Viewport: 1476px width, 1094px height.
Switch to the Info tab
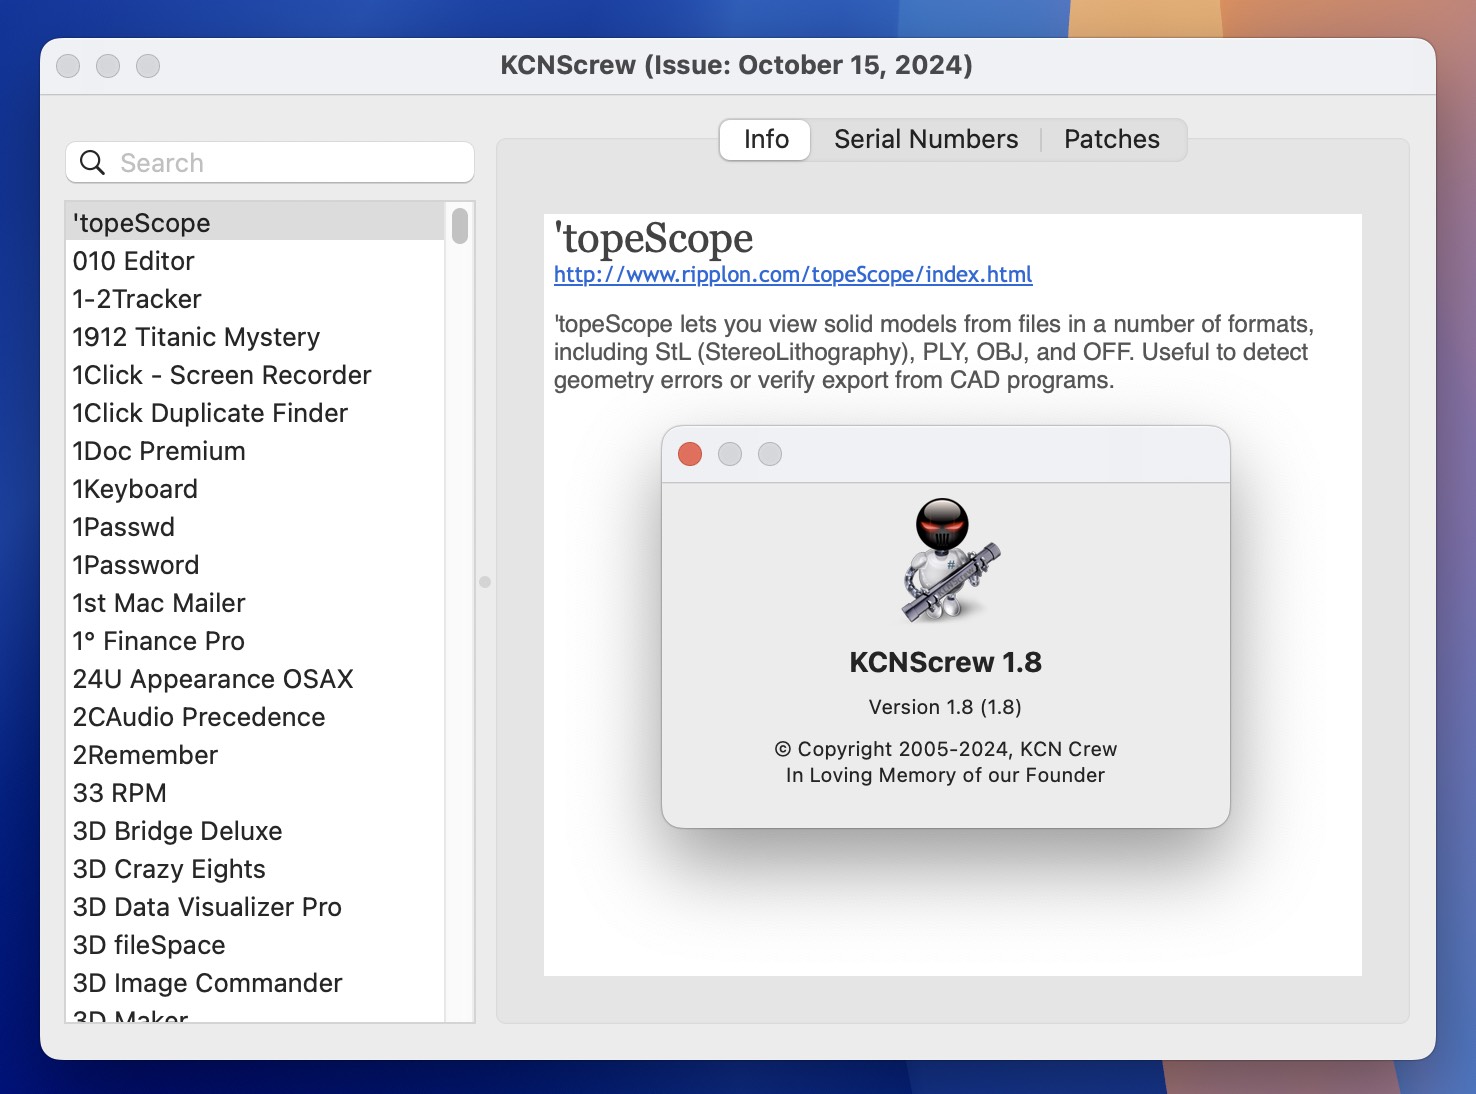[766, 140]
